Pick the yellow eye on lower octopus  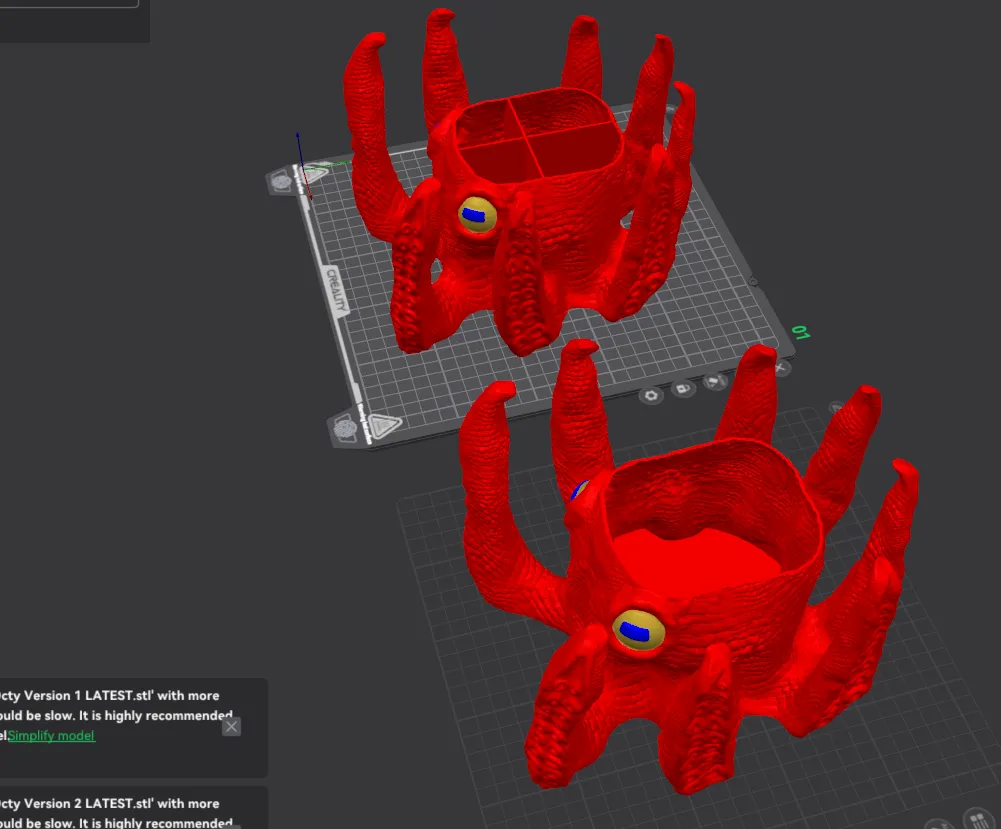pyautogui.click(x=639, y=630)
